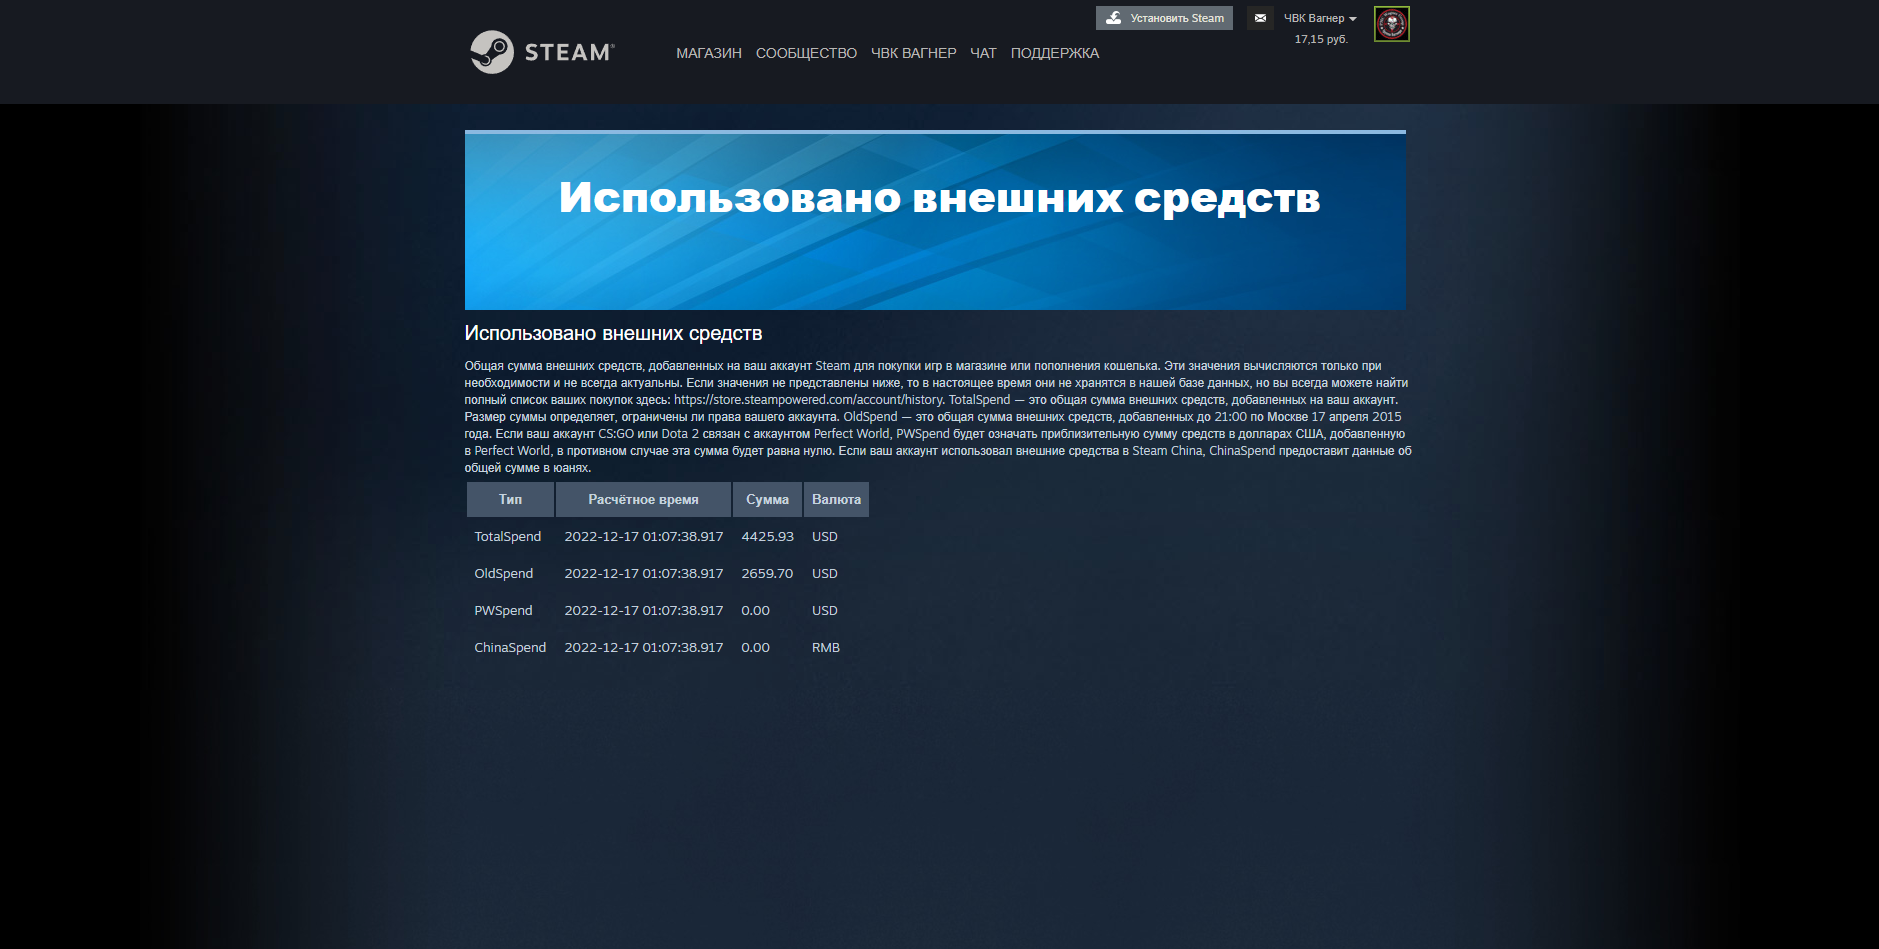1879x949 pixels.
Task: Click the blue banner heading image
Action: (935, 220)
